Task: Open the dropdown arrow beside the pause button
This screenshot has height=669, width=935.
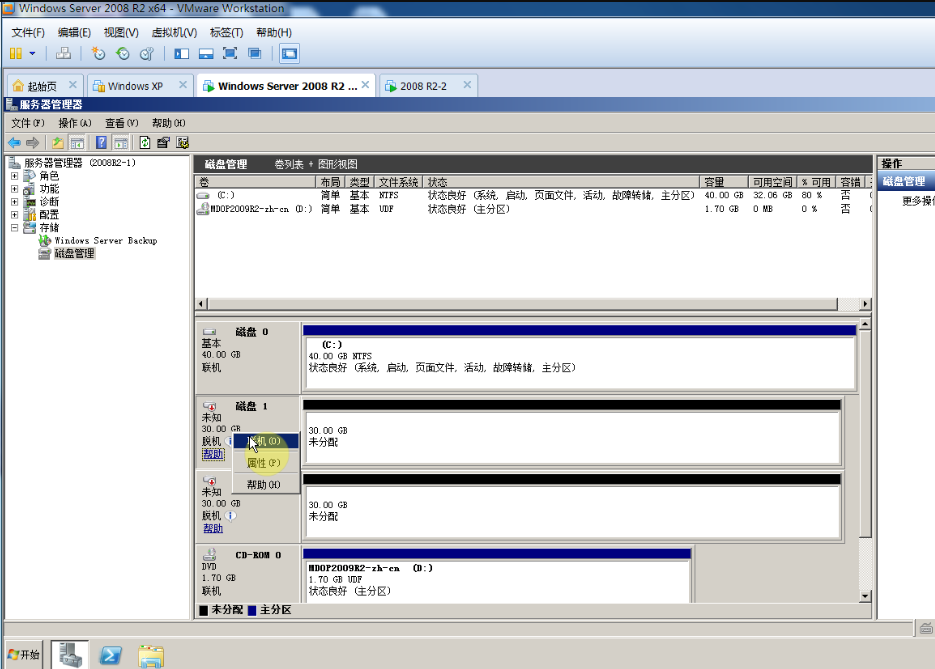Action: pyautogui.click(x=32, y=54)
